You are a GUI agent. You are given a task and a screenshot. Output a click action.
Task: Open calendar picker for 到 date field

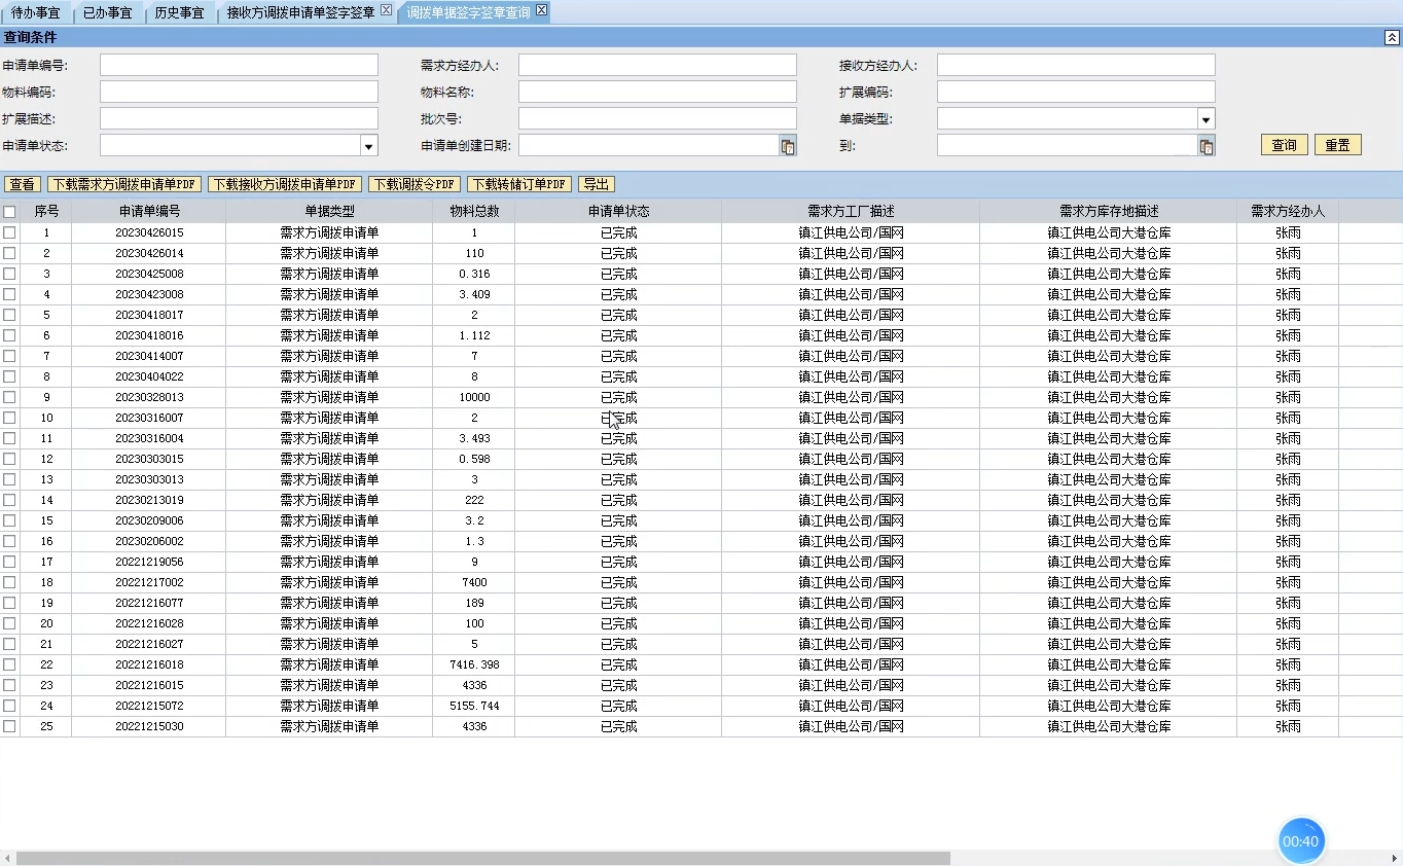[x=1206, y=146]
